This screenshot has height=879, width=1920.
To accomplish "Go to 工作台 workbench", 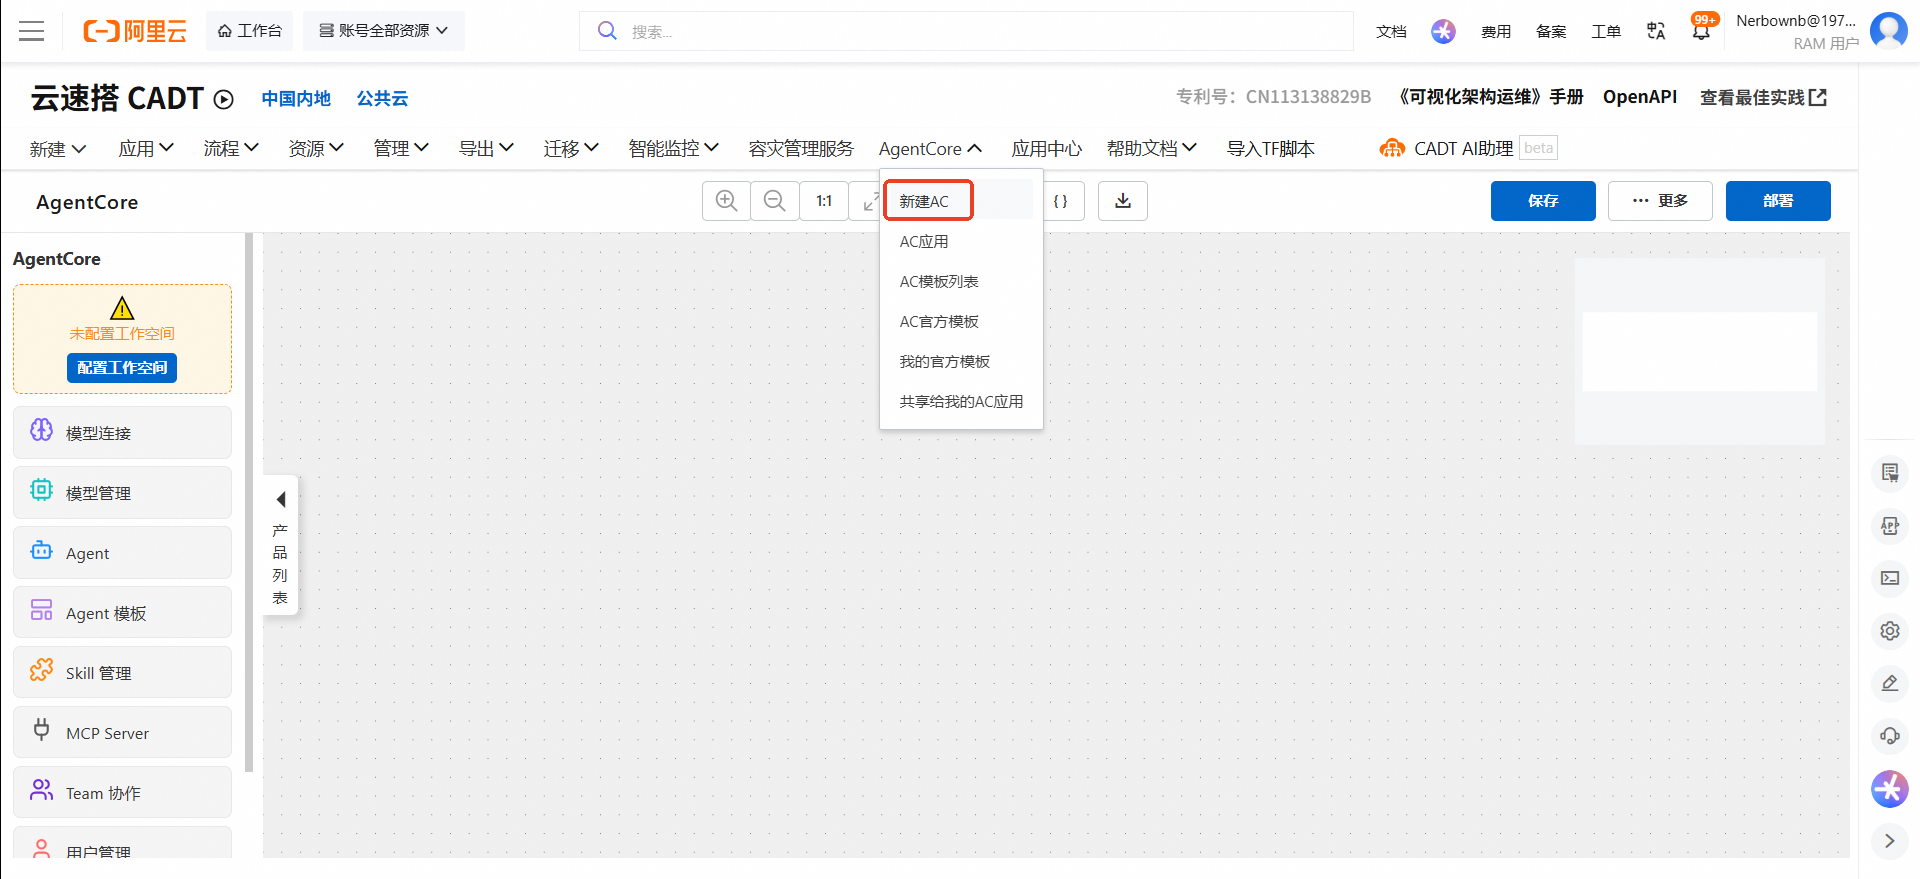I will [249, 31].
